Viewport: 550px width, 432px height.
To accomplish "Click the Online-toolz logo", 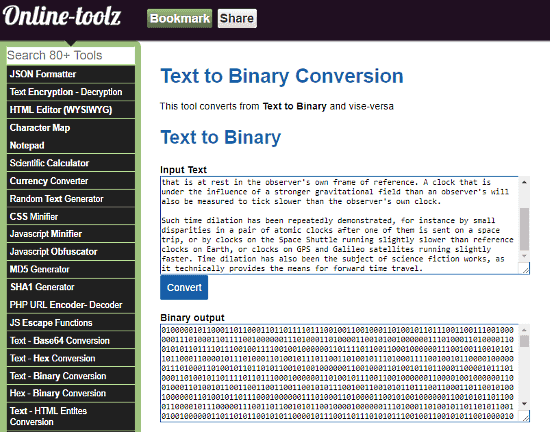I will pos(62,16).
